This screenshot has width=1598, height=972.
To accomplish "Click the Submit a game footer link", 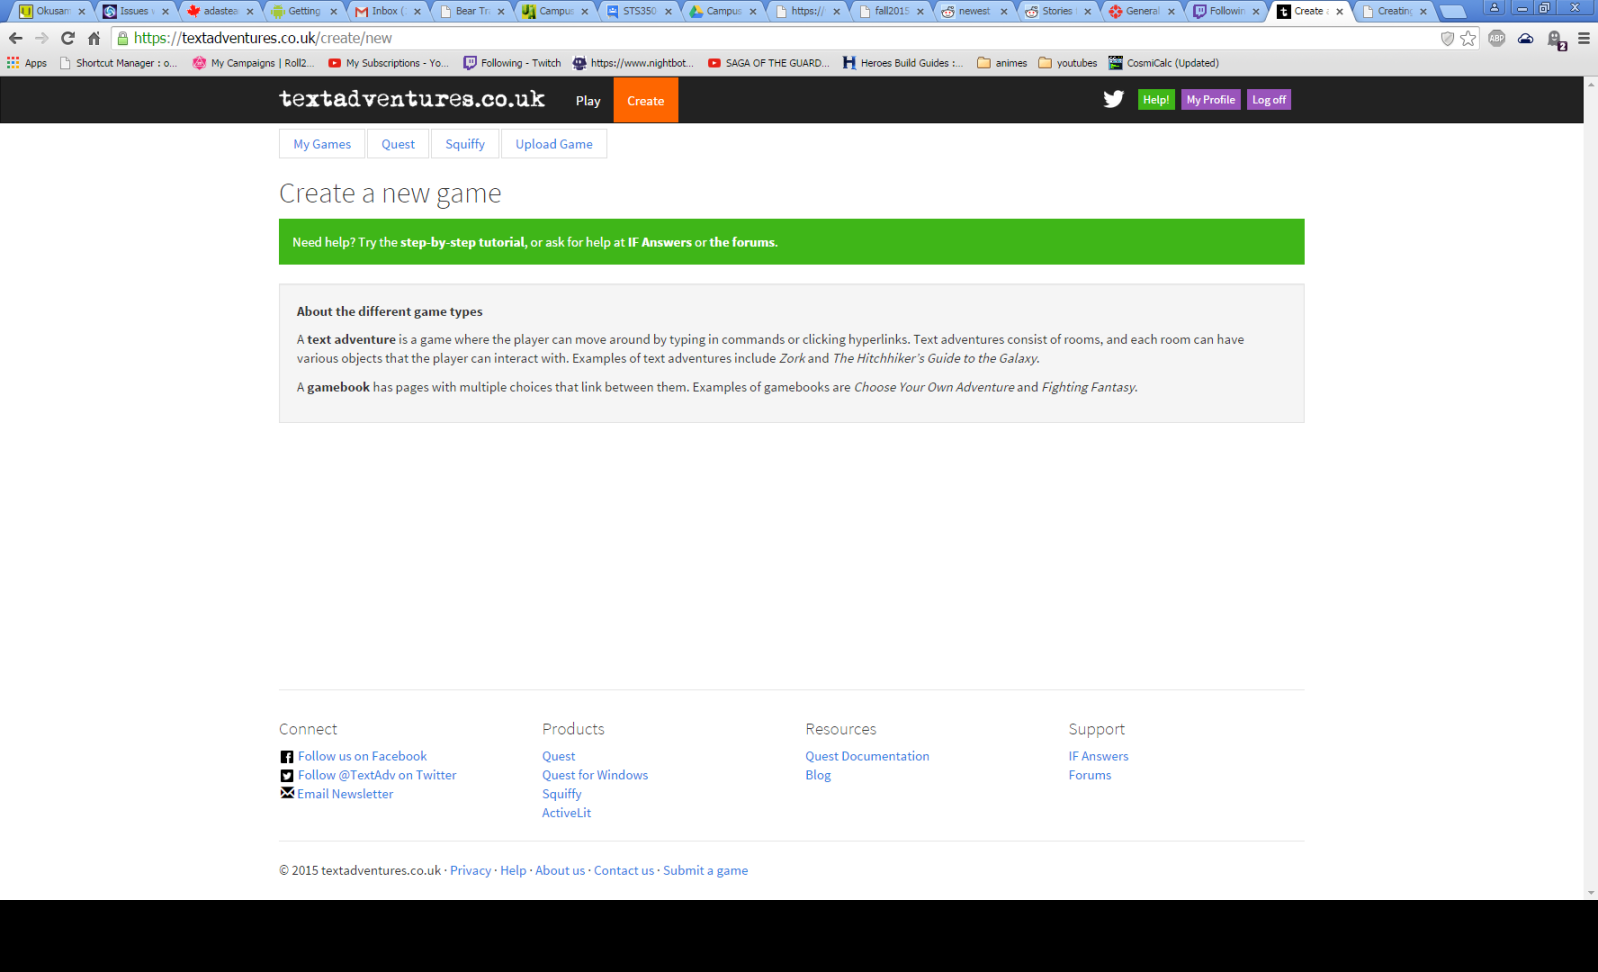I will click(x=705, y=870).
